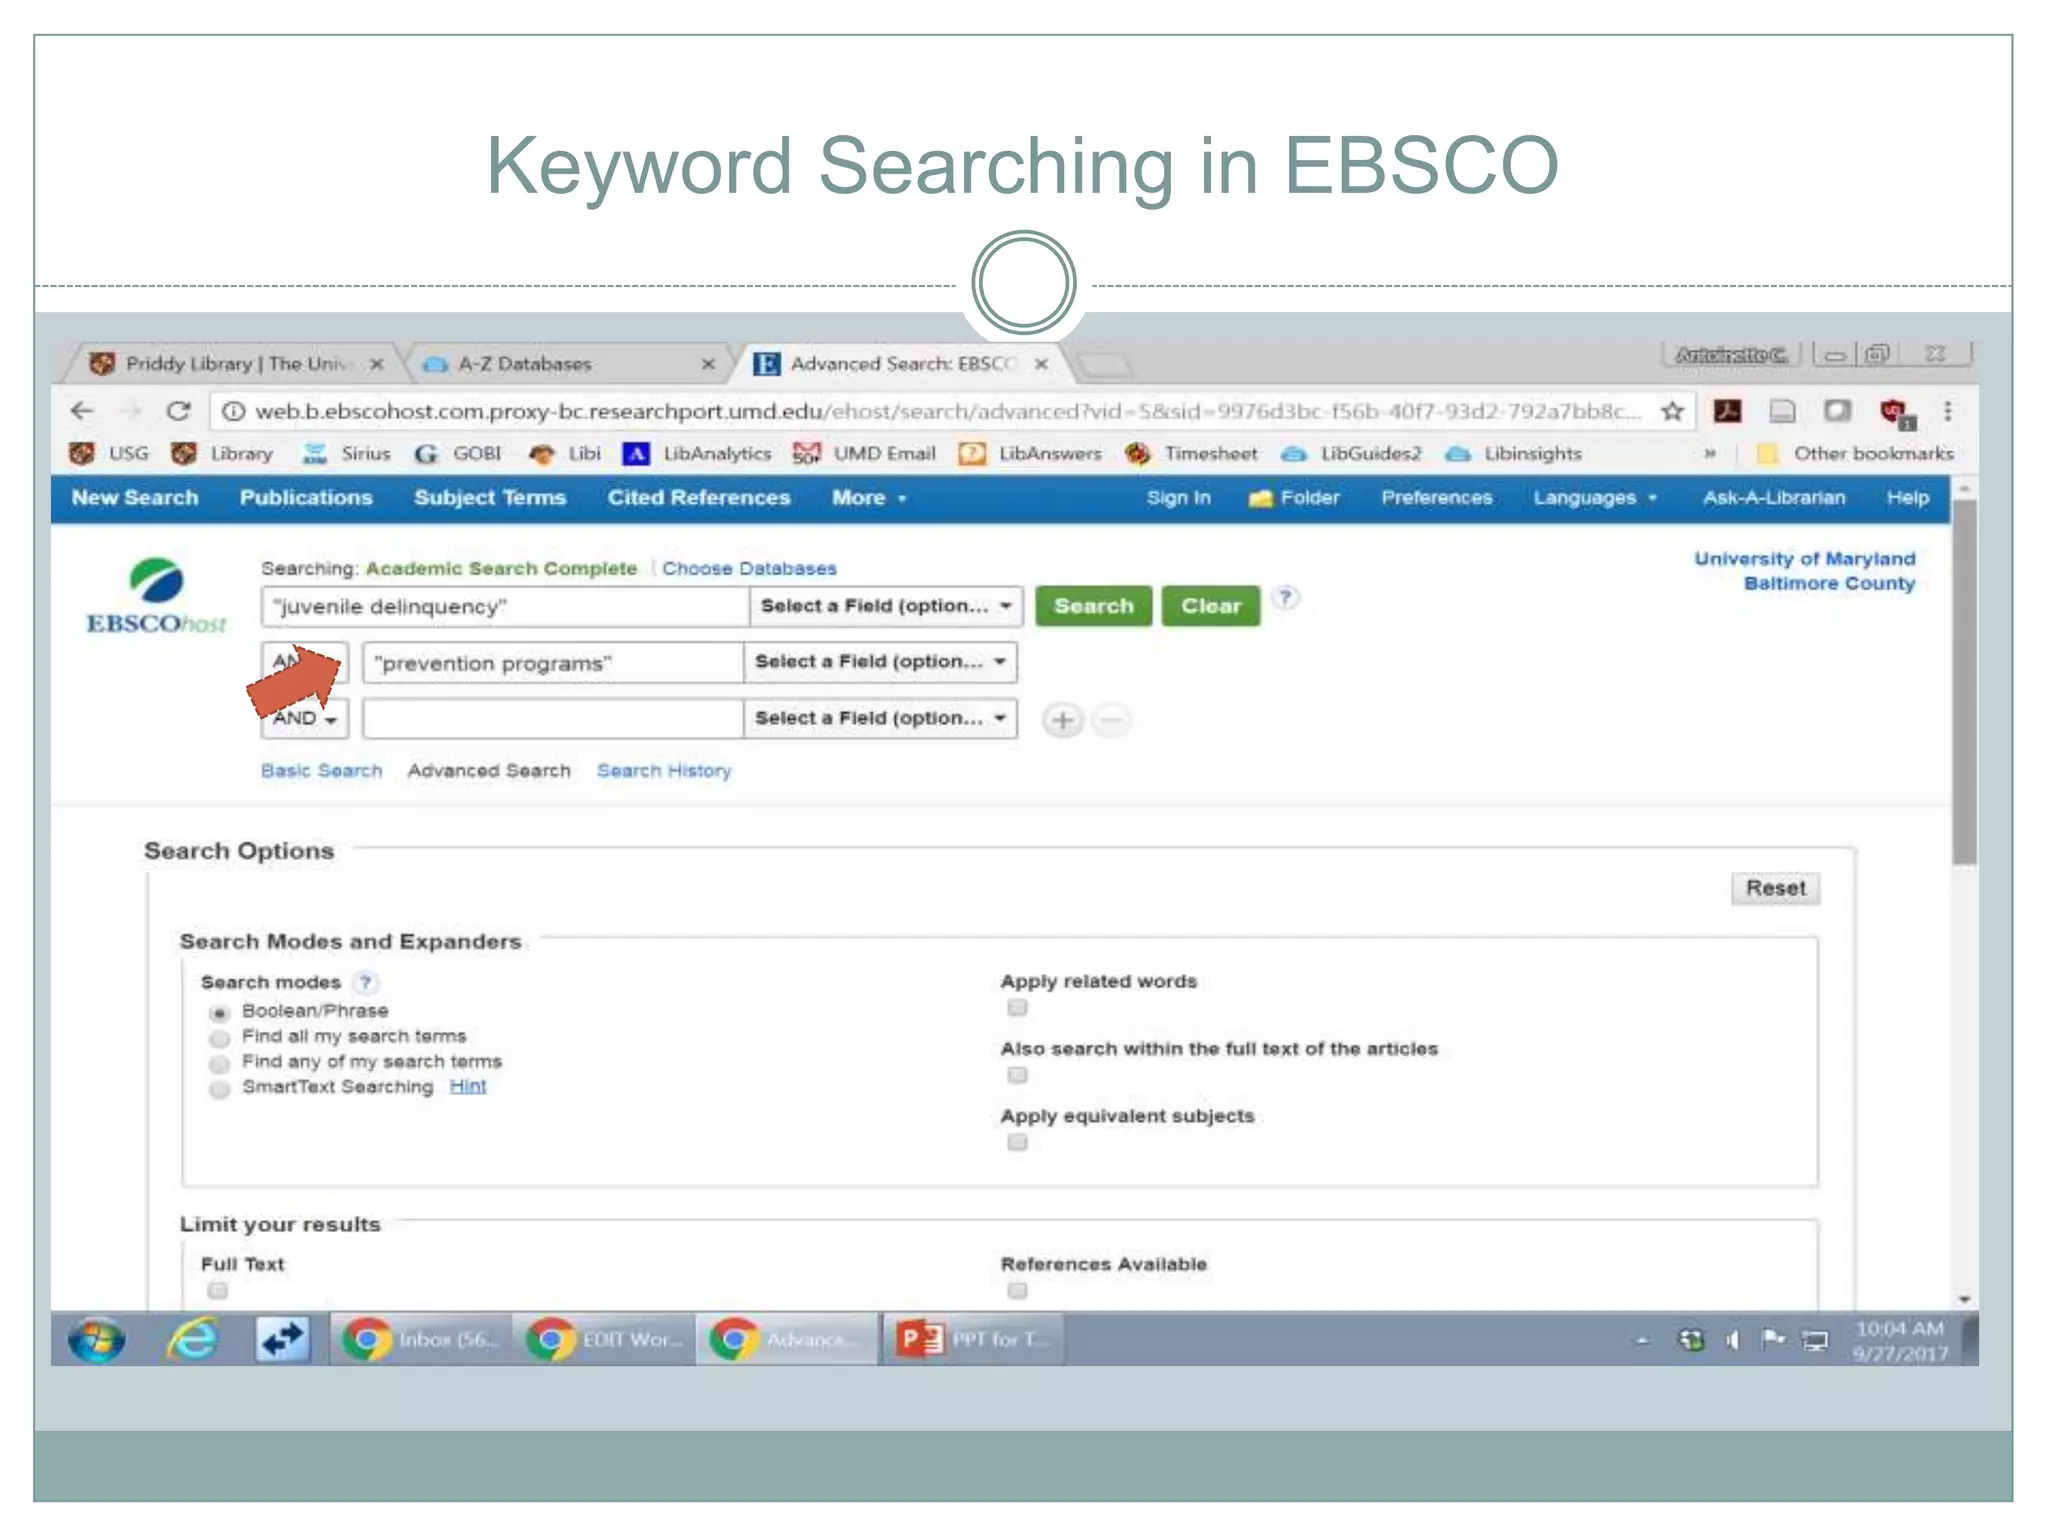Add a search row with plus icon
This screenshot has width=2048, height=1536.
pos(1063,720)
